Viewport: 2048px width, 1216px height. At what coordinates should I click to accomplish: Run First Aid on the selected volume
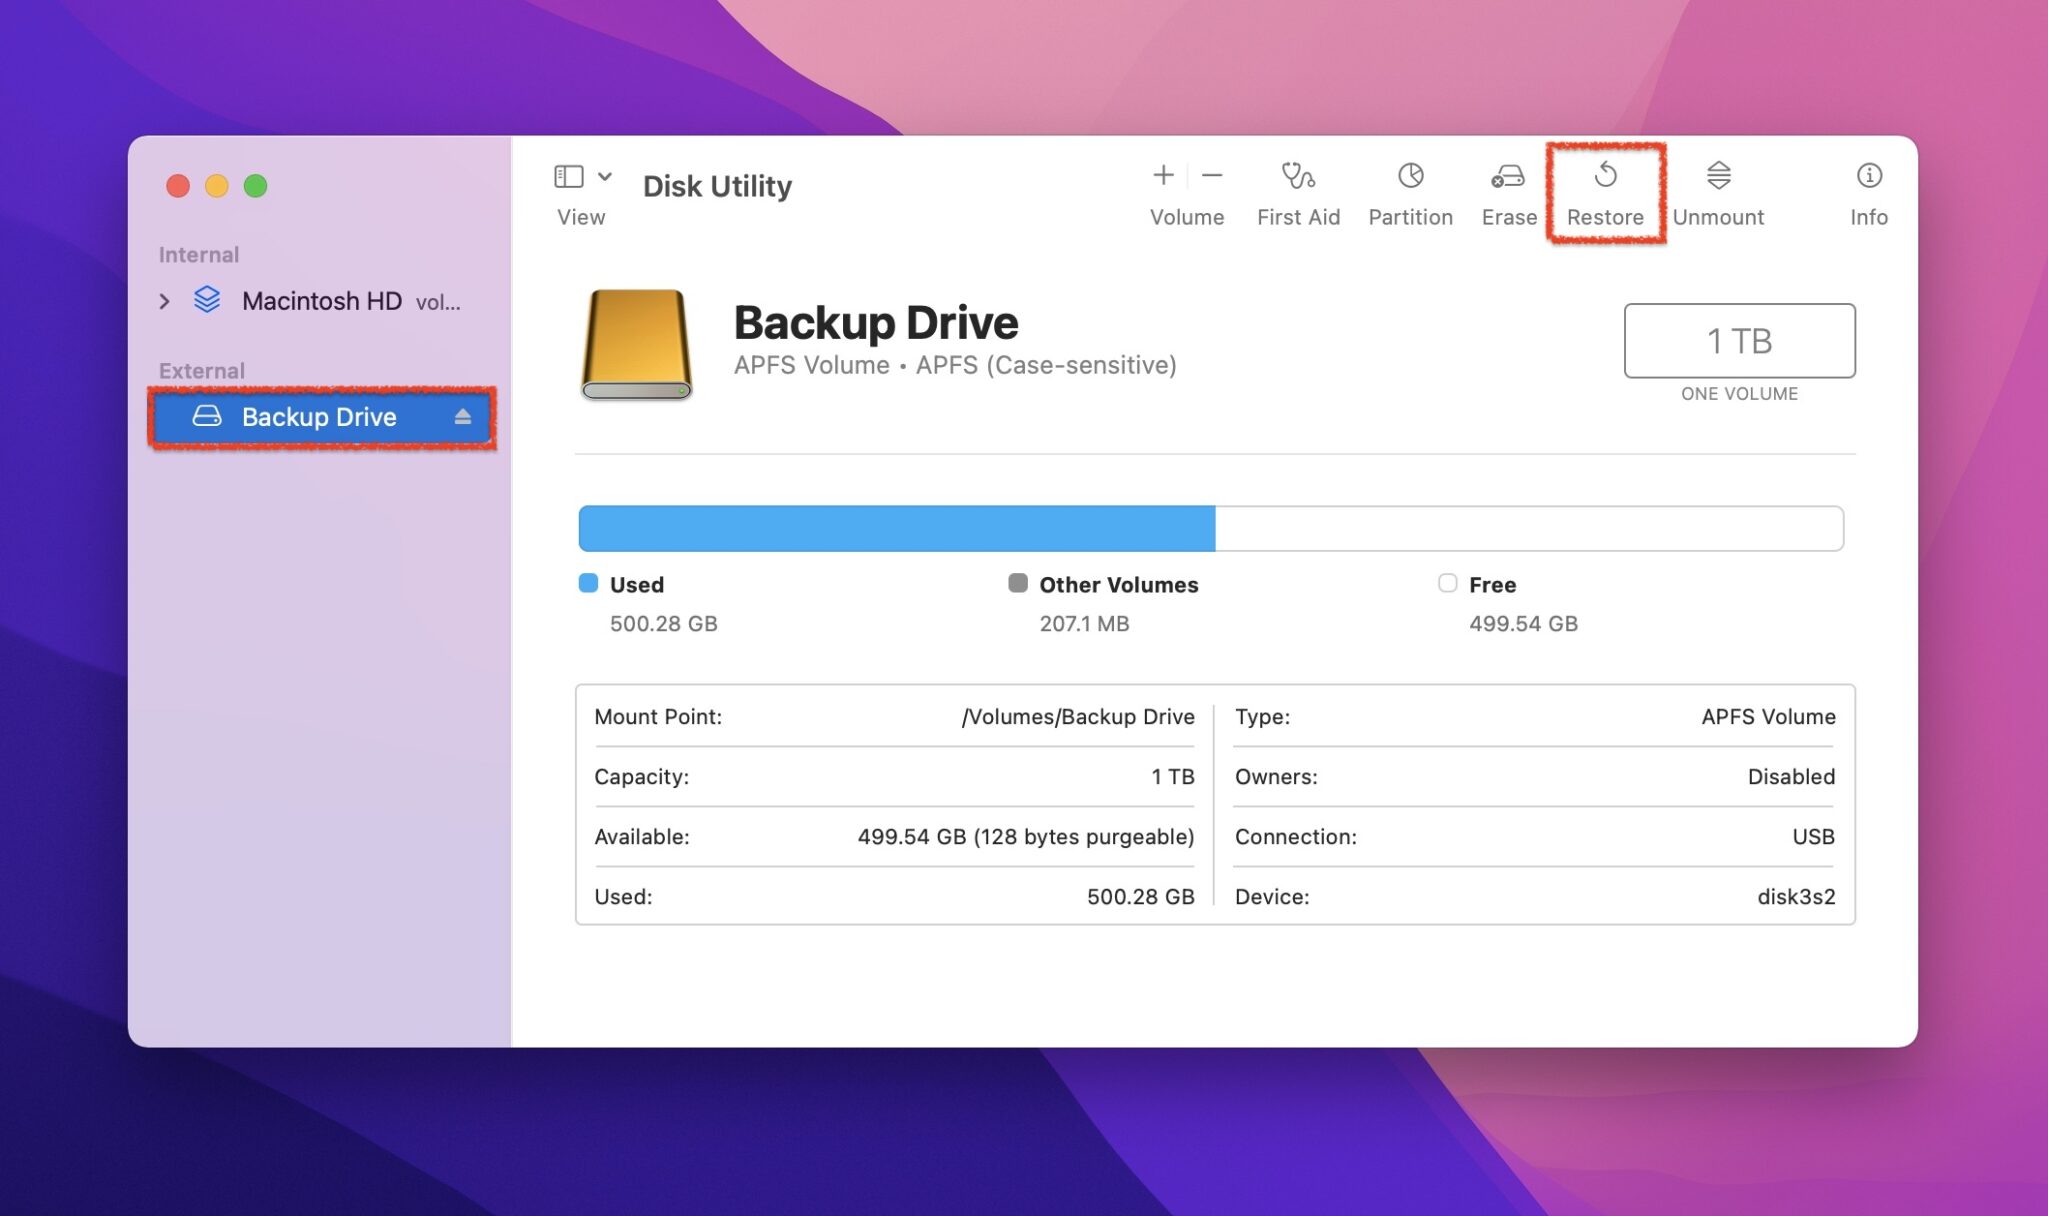coord(1299,190)
